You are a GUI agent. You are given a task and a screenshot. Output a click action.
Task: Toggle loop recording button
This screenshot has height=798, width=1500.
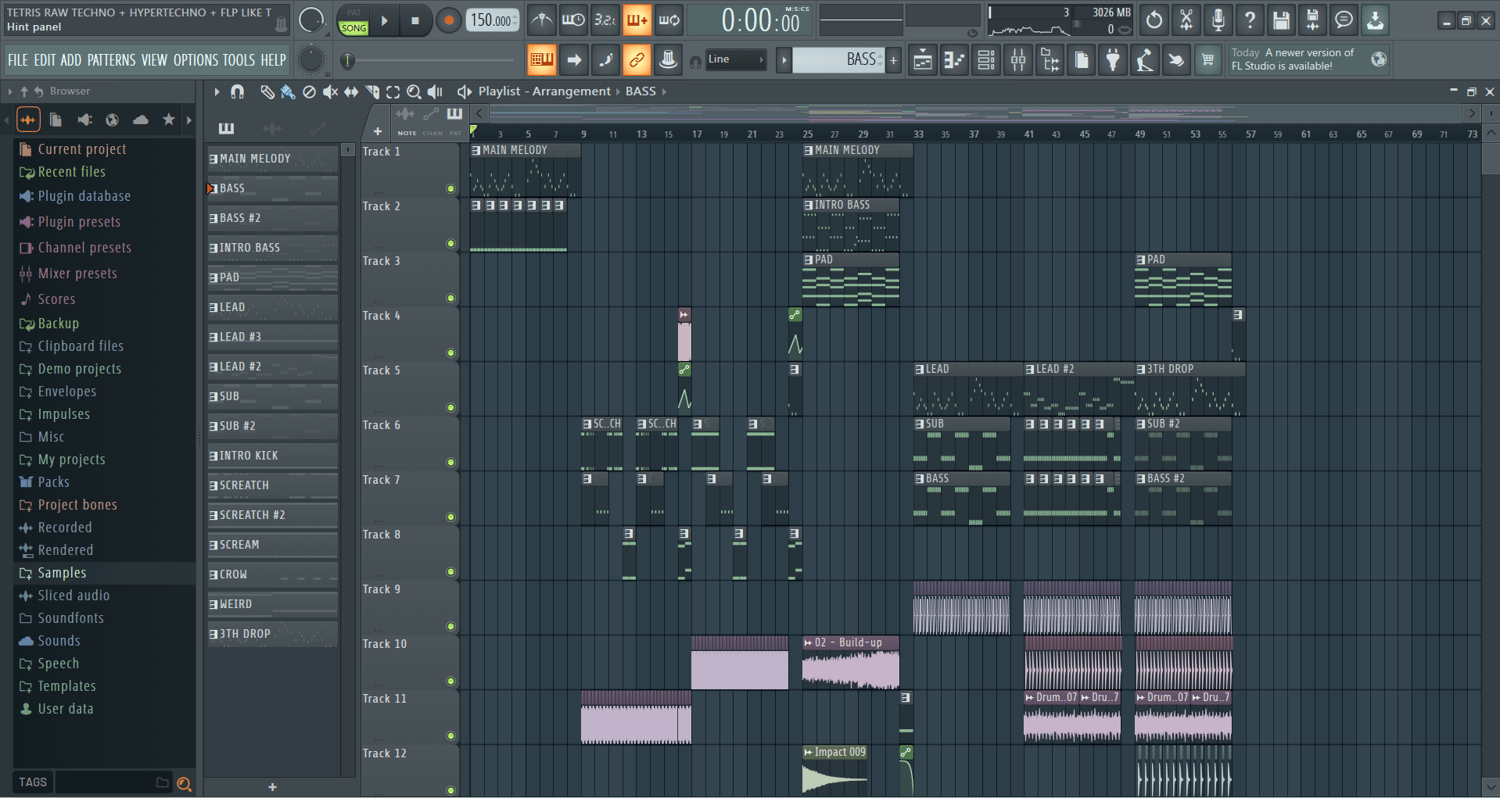(x=669, y=19)
